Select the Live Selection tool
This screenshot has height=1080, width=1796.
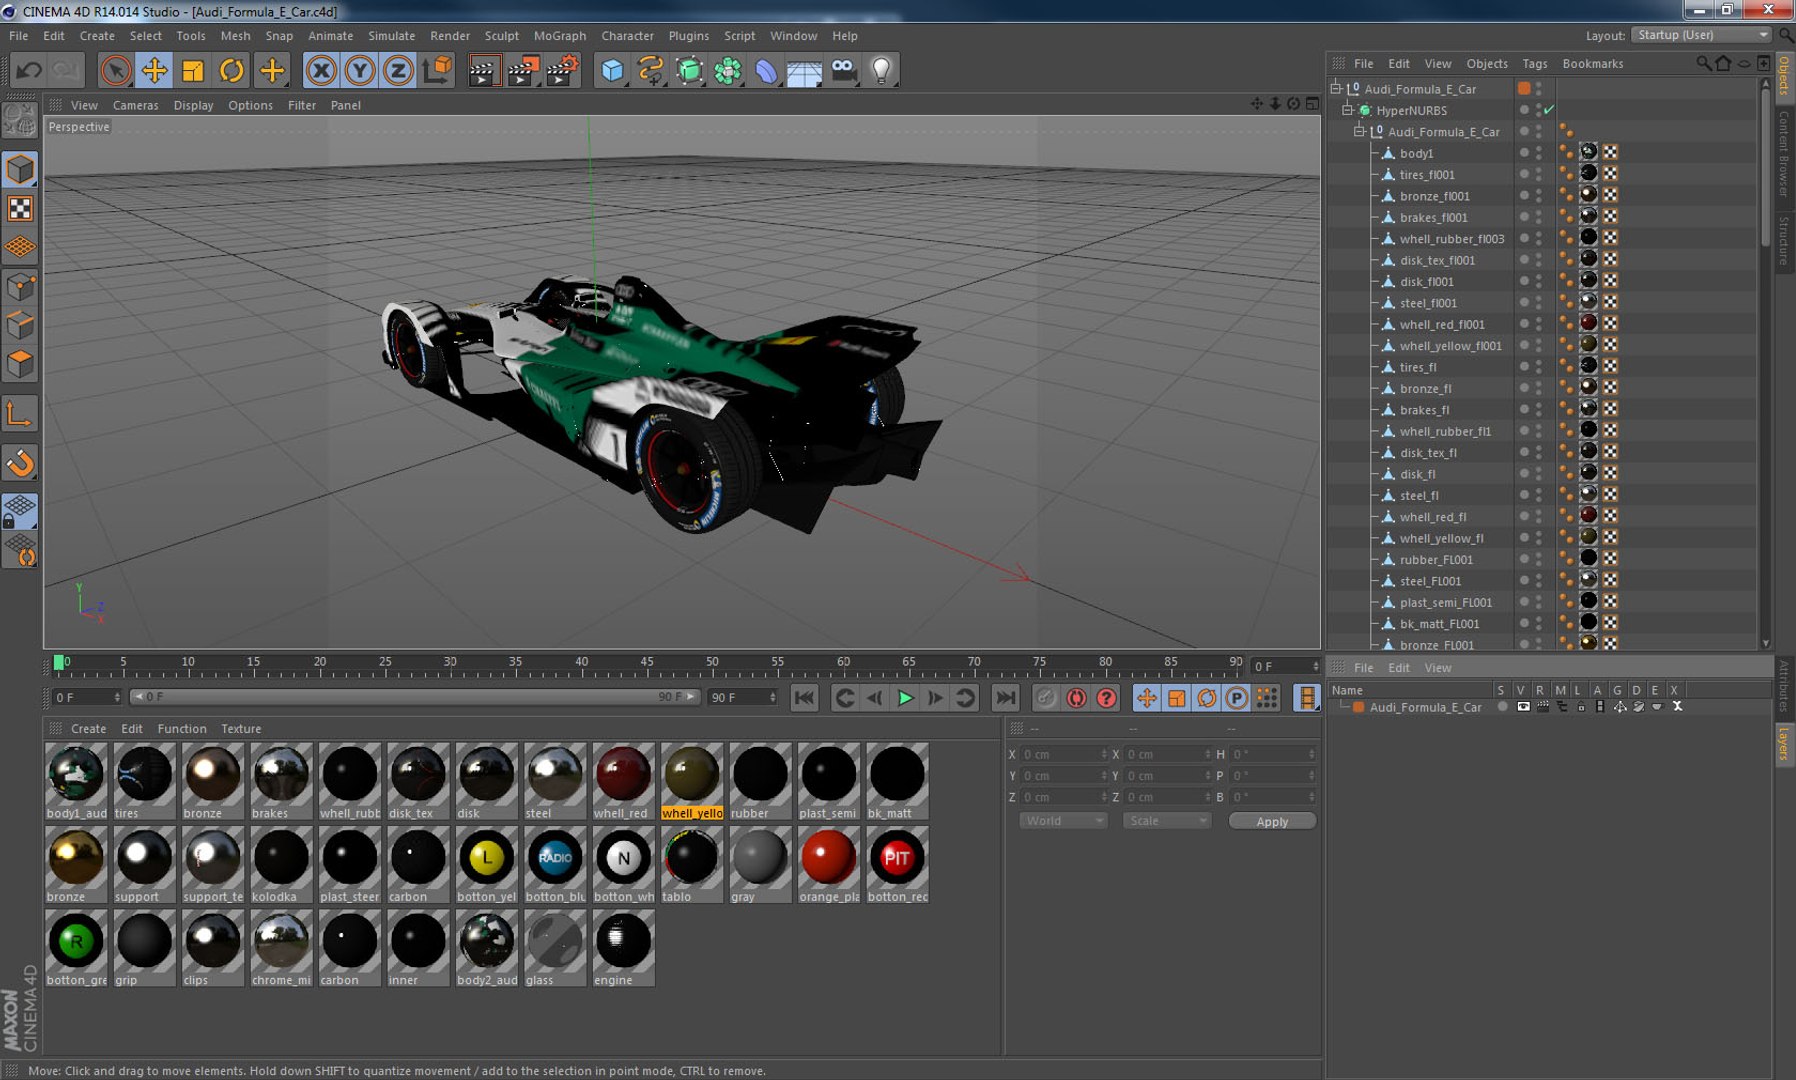115,70
